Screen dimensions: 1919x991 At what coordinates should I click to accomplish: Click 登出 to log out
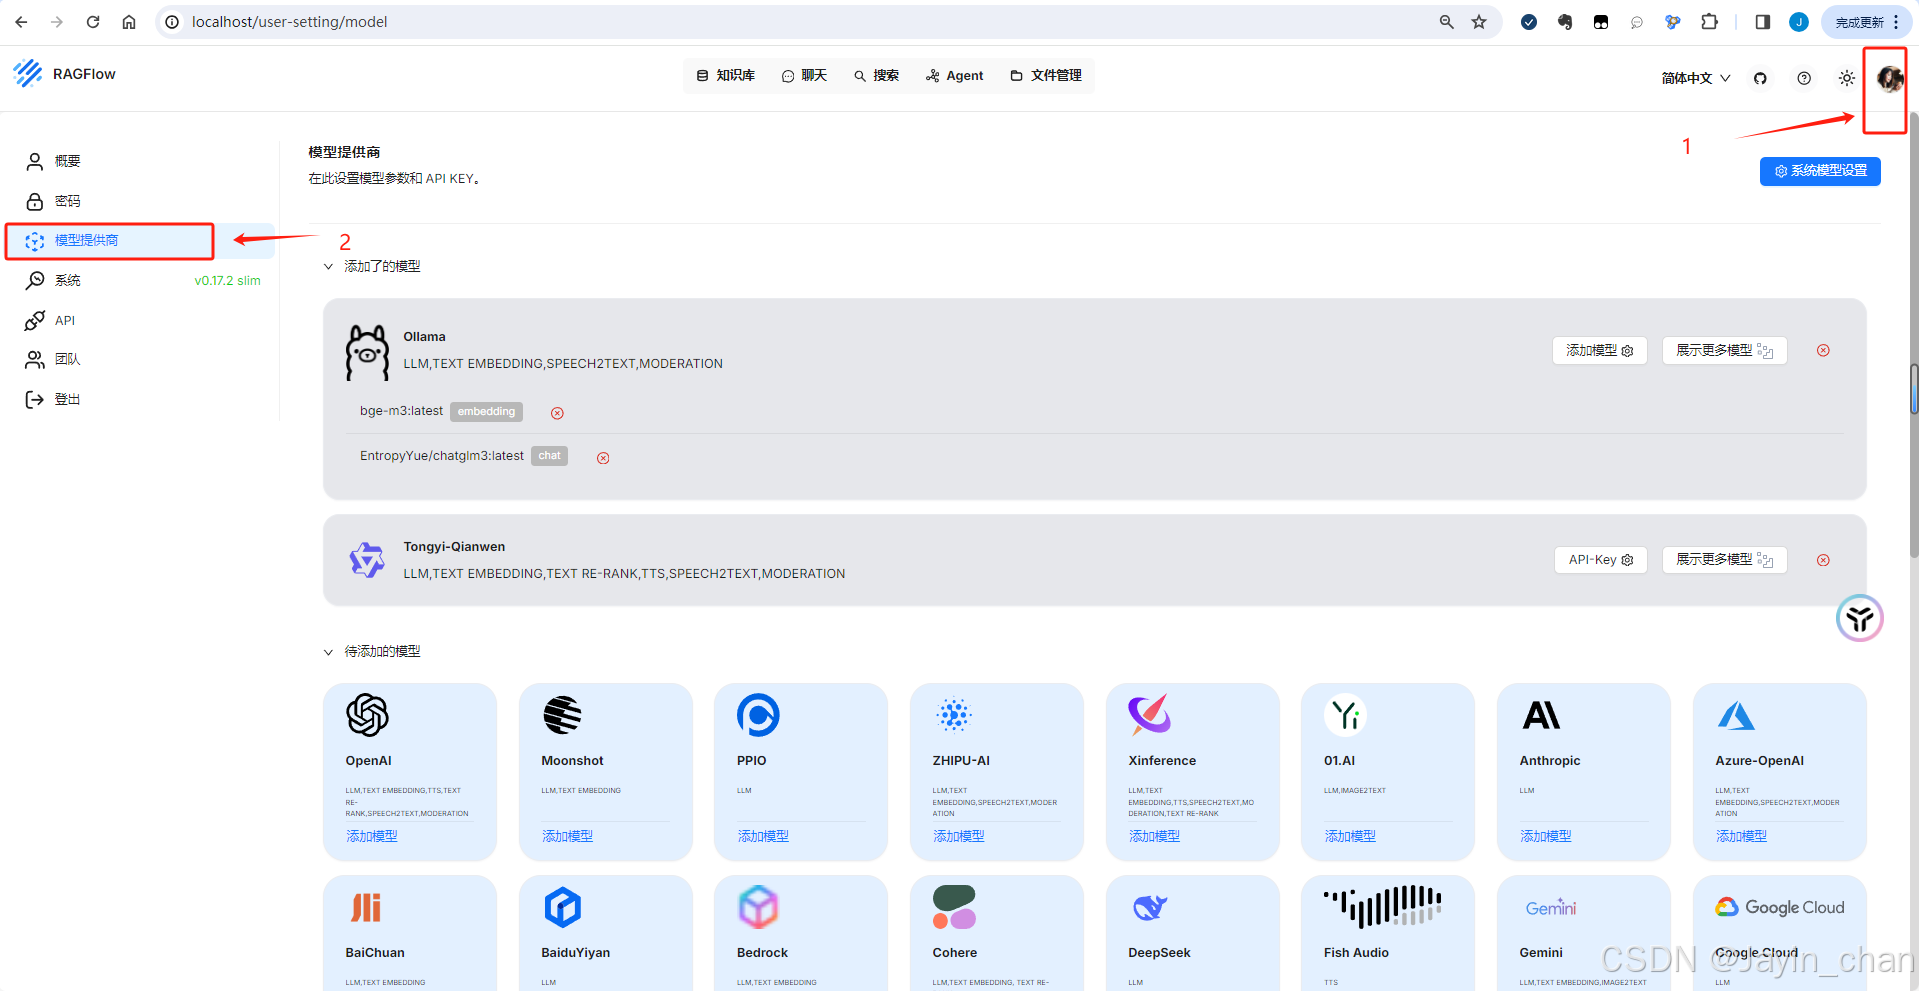[140, 399]
